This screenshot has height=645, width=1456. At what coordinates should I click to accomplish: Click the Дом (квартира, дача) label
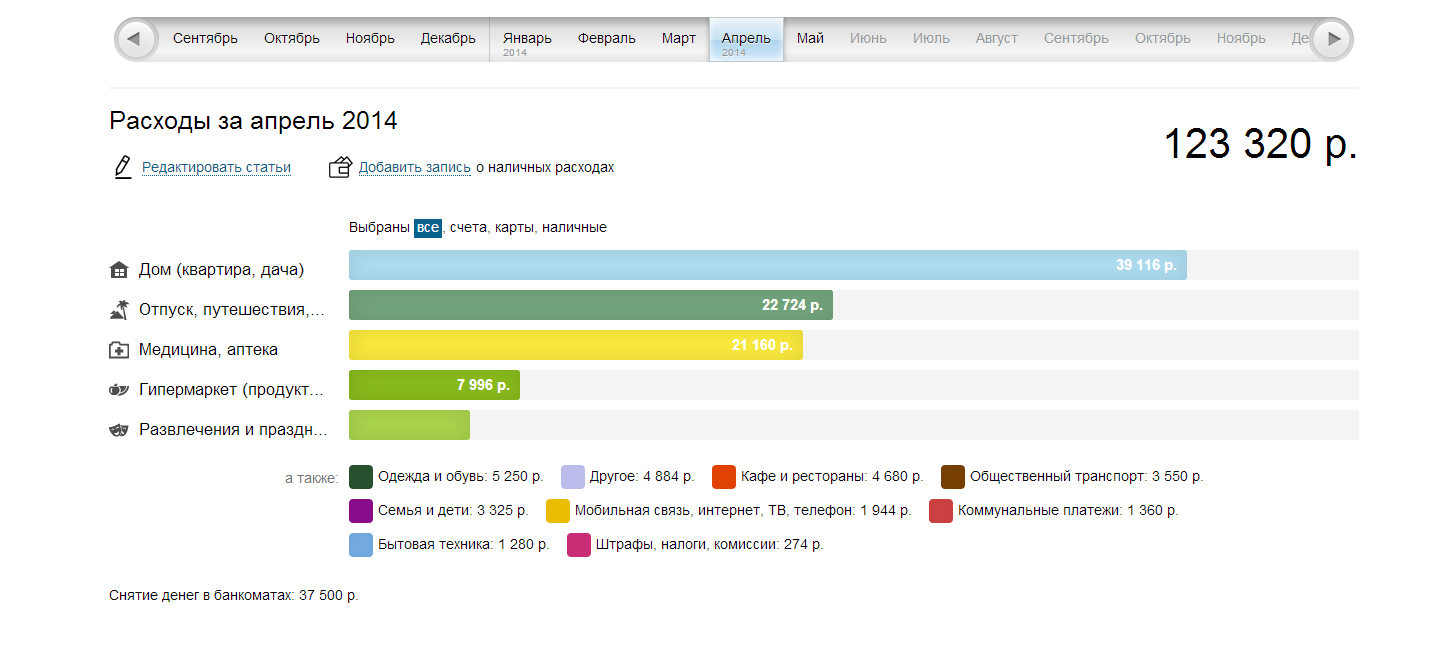click(x=221, y=270)
